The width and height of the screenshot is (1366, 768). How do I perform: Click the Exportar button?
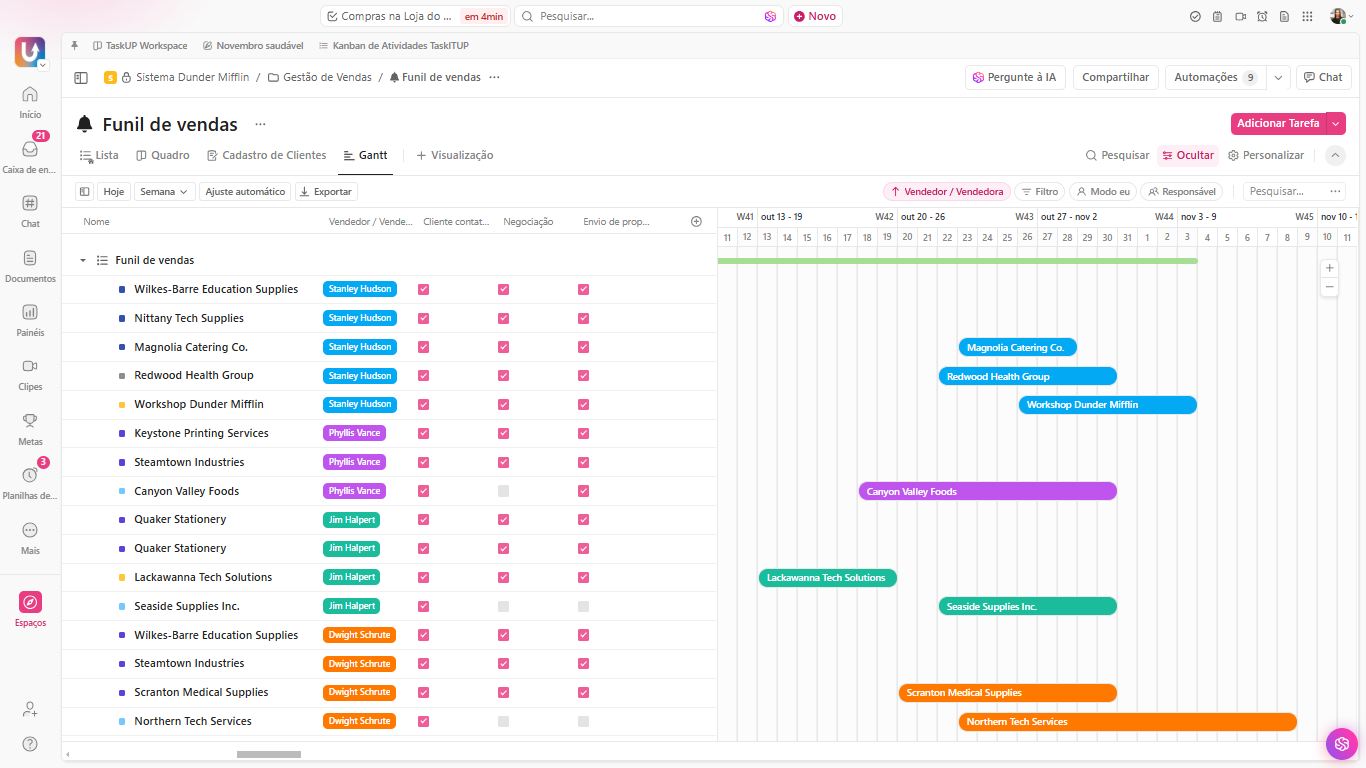click(x=326, y=191)
